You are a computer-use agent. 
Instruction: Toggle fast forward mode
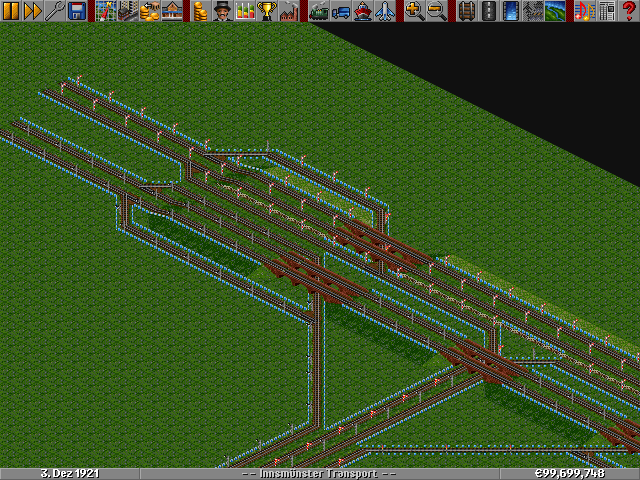[x=33, y=11]
